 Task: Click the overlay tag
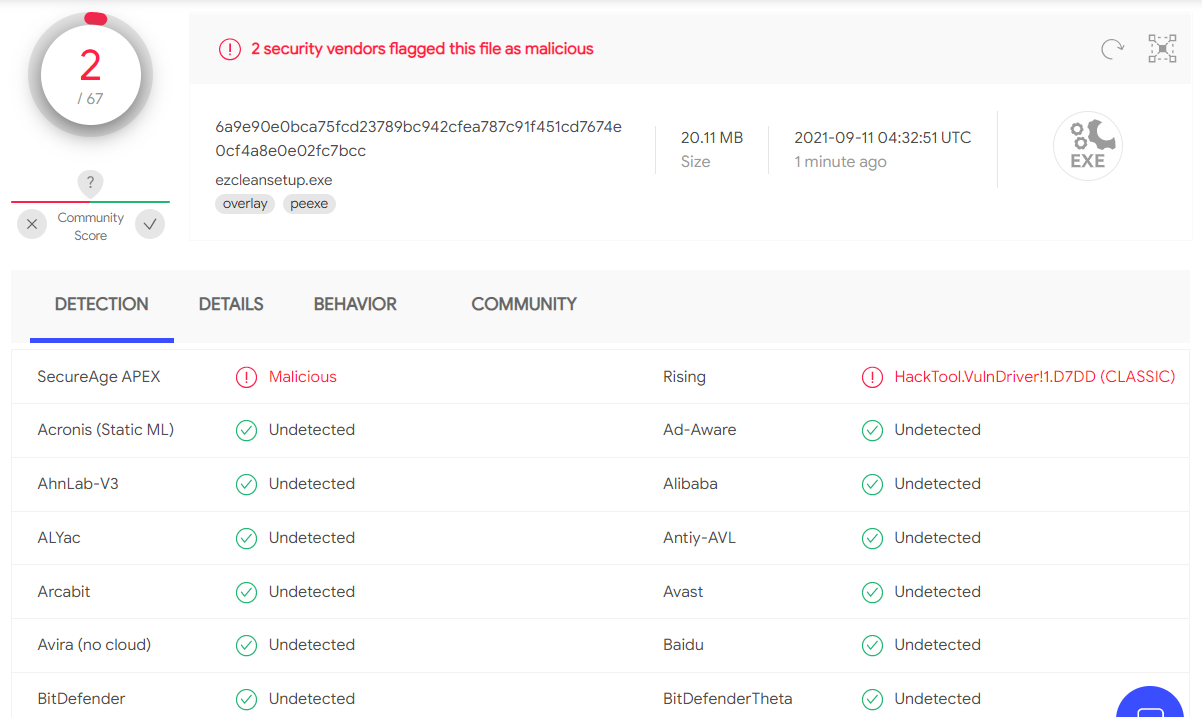[x=245, y=204]
